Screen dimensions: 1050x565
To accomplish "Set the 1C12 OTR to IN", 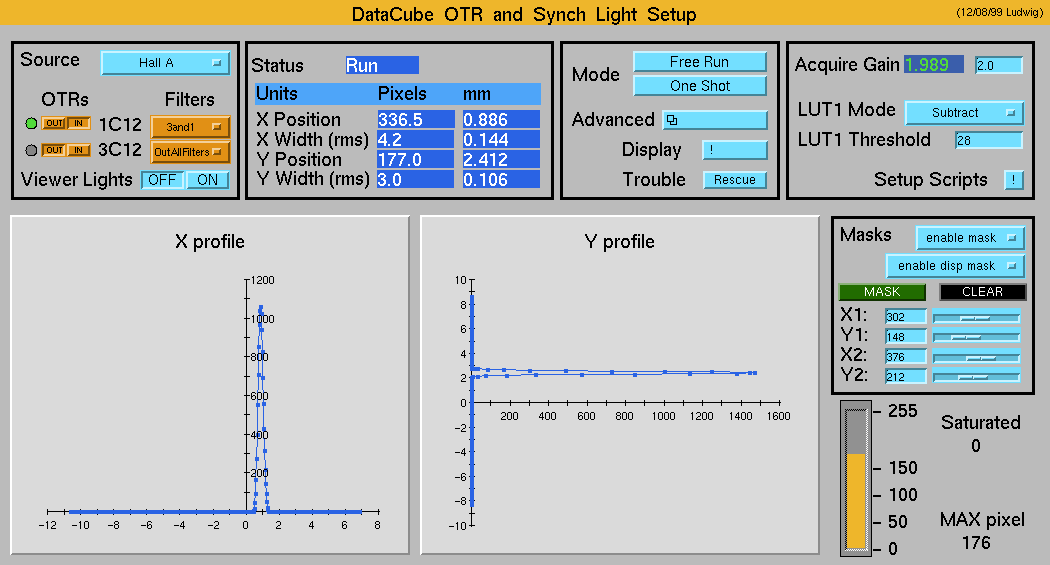I will (78, 124).
